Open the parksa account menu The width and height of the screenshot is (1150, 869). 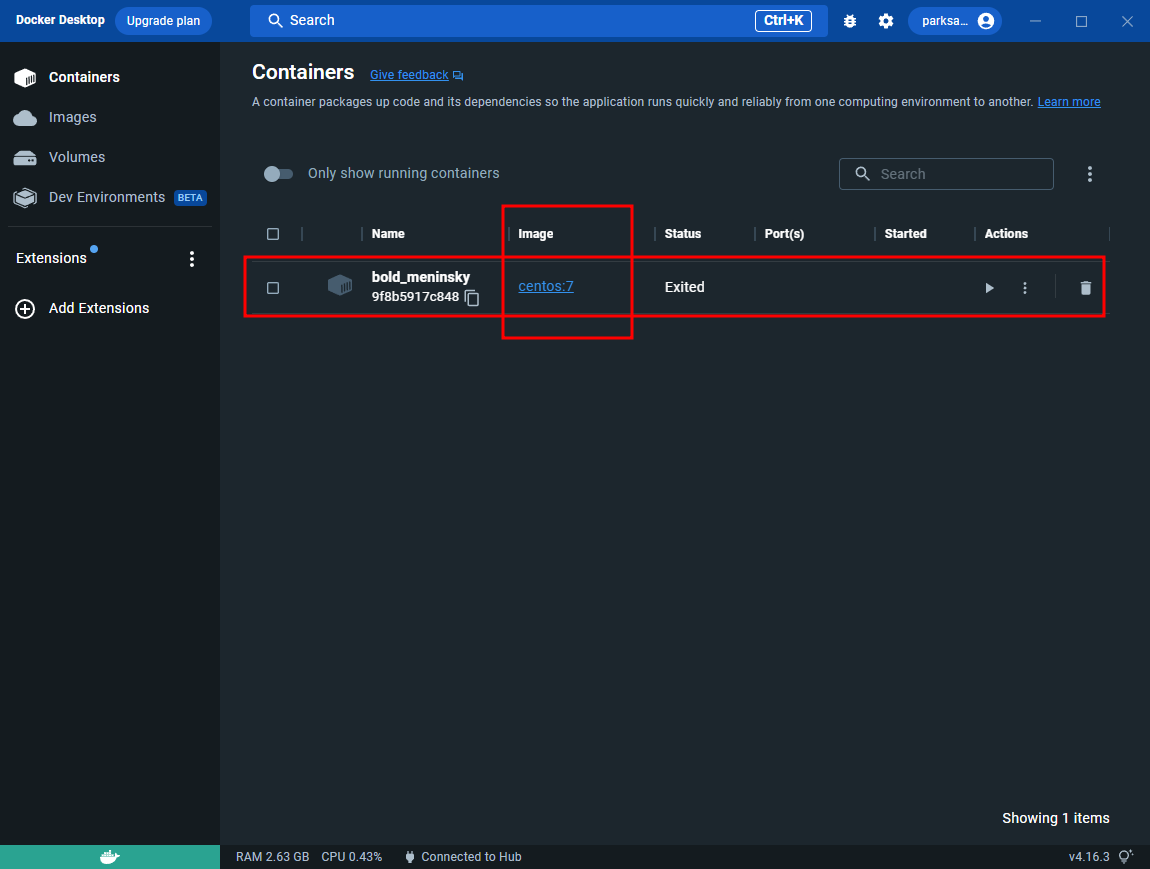[x=955, y=21]
